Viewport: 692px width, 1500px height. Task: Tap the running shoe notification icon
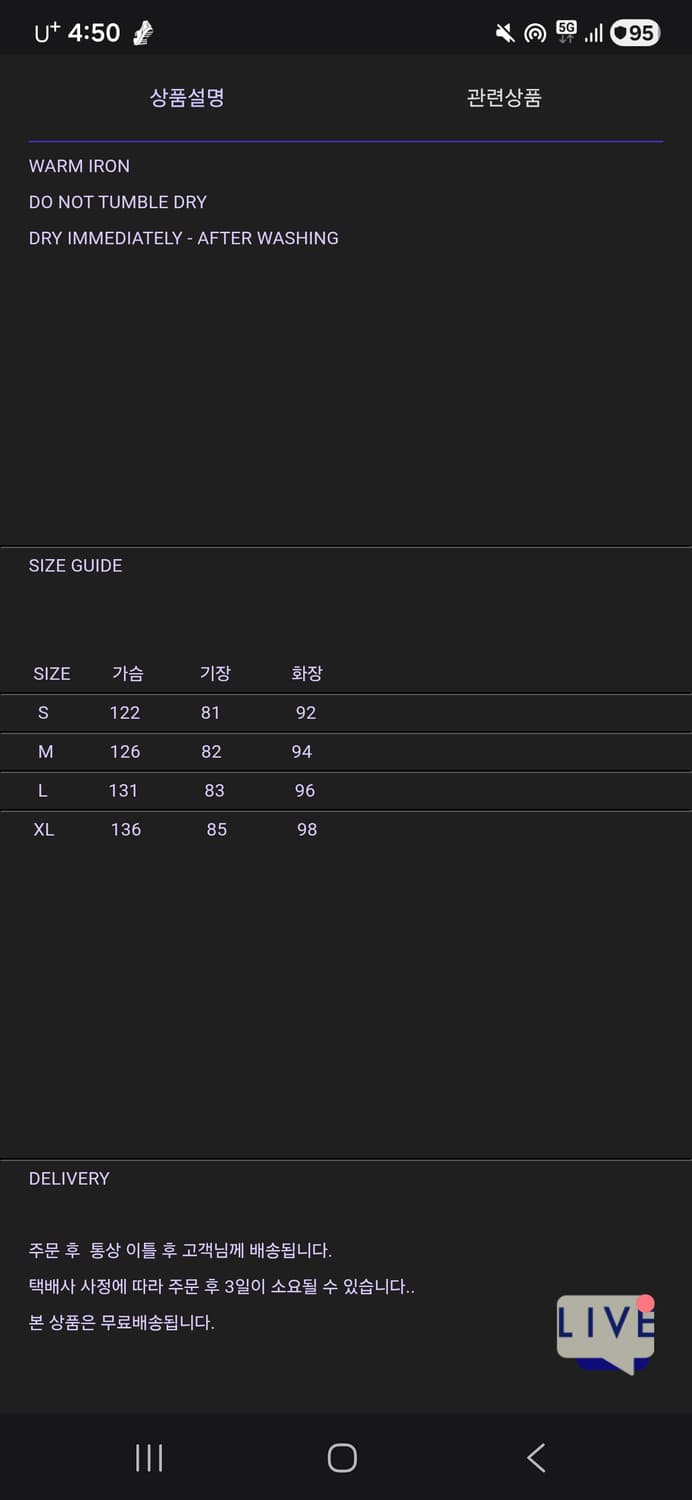pyautogui.click(x=143, y=33)
